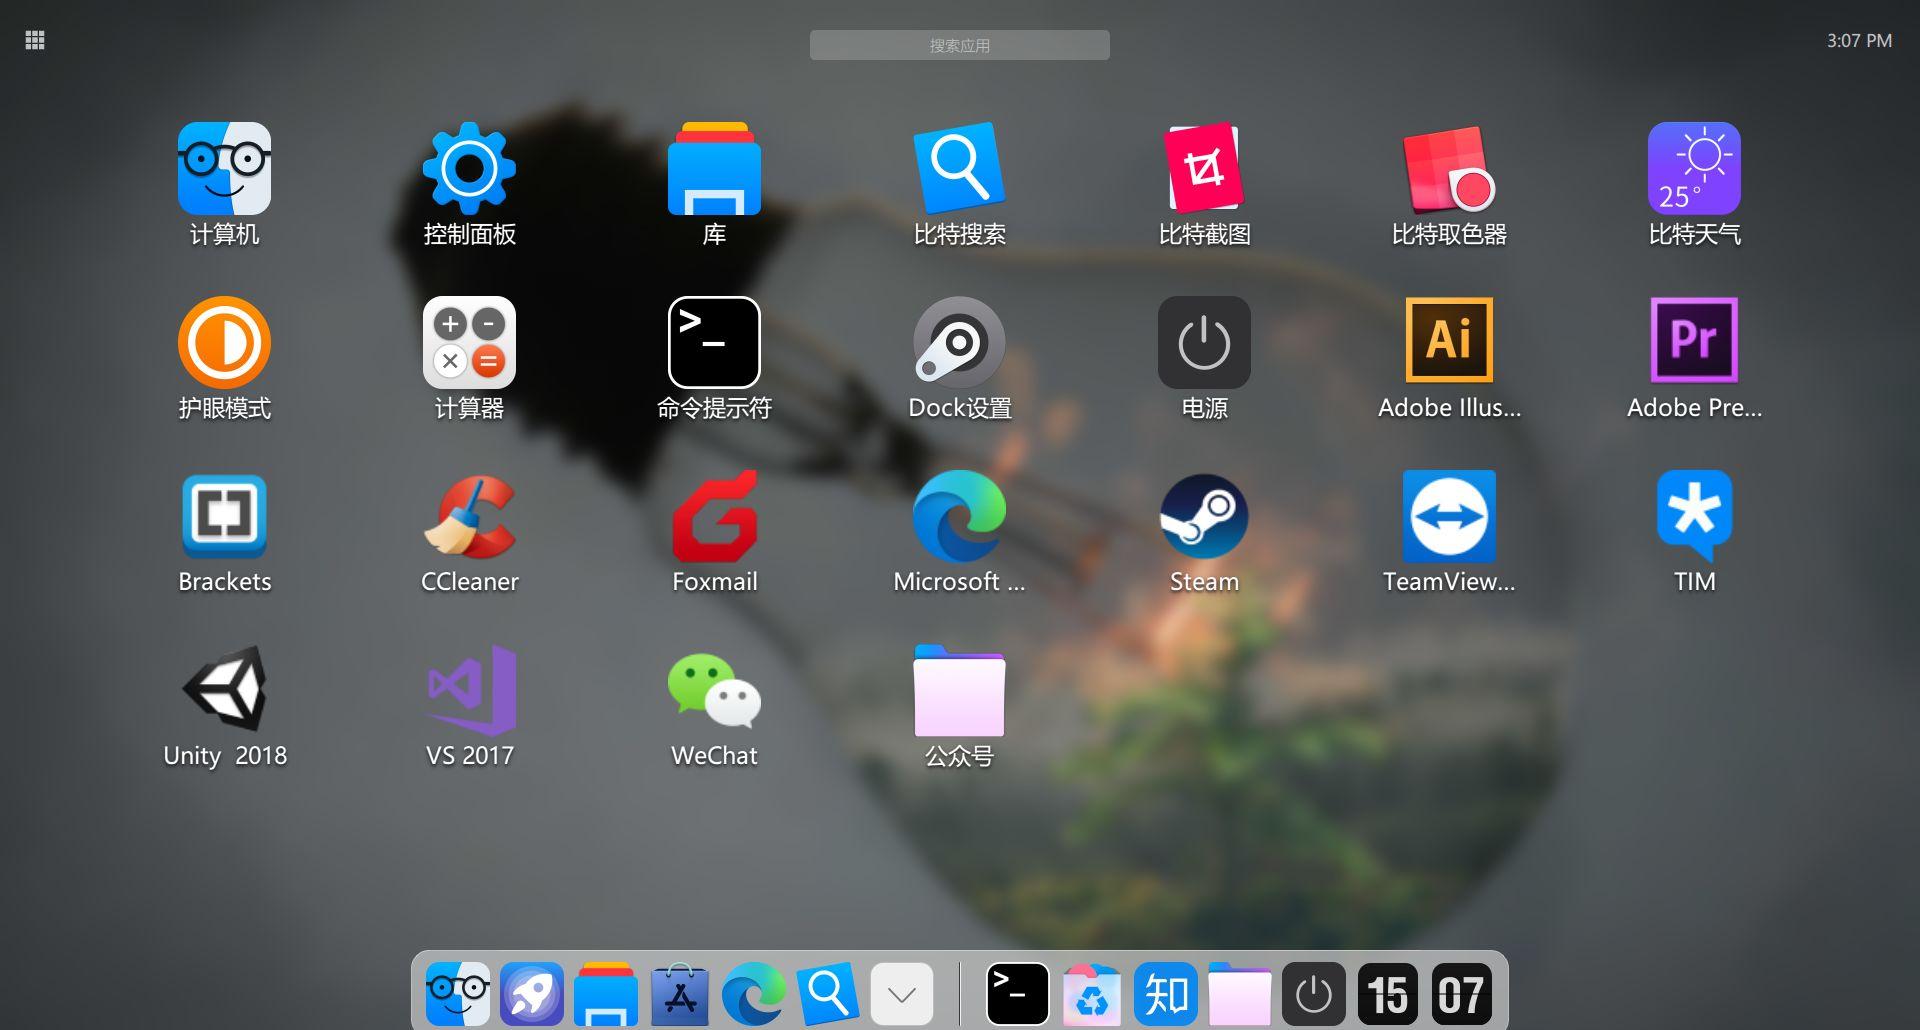Open Dock设置 settings
Viewport: 1920px width, 1030px height.
coord(959,341)
